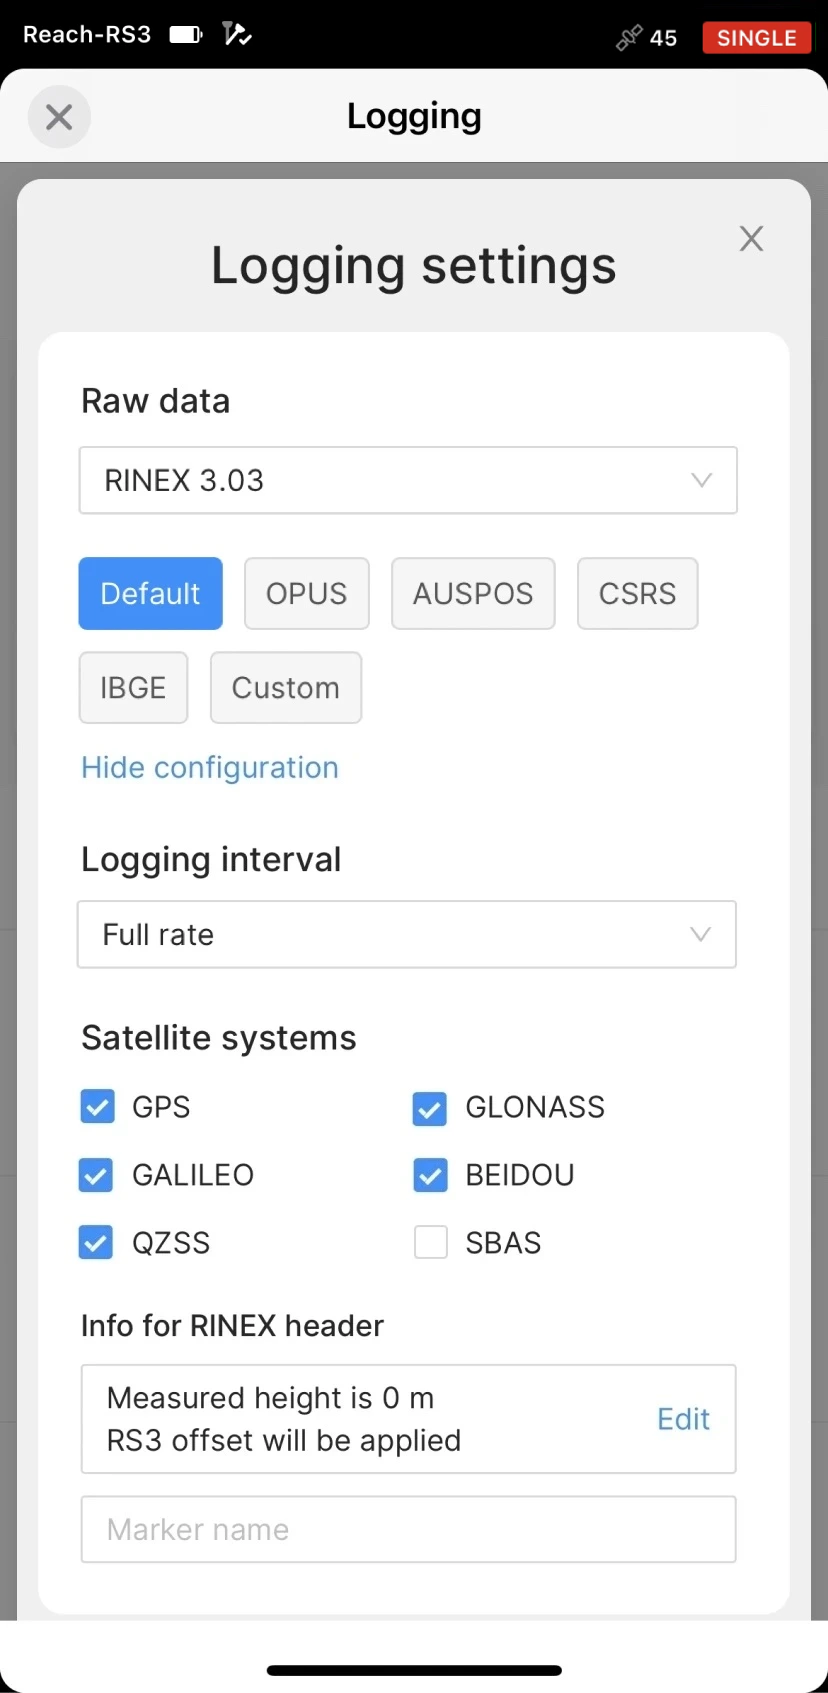Choose the AUSPOS preset
This screenshot has width=828, height=1693.
click(473, 593)
